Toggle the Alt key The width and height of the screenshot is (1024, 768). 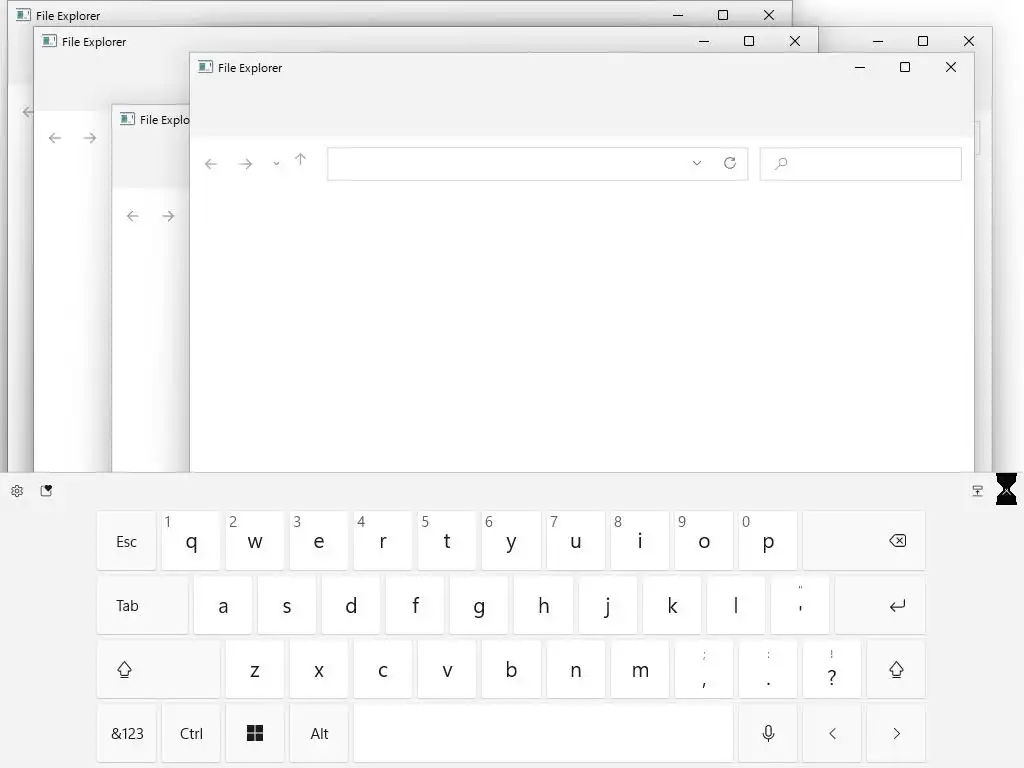click(x=319, y=733)
